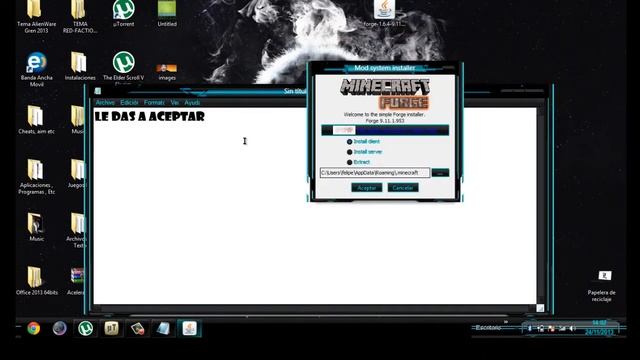Open the Formato menu in Notepad
Viewport: 640px width, 360px height.
click(154, 102)
